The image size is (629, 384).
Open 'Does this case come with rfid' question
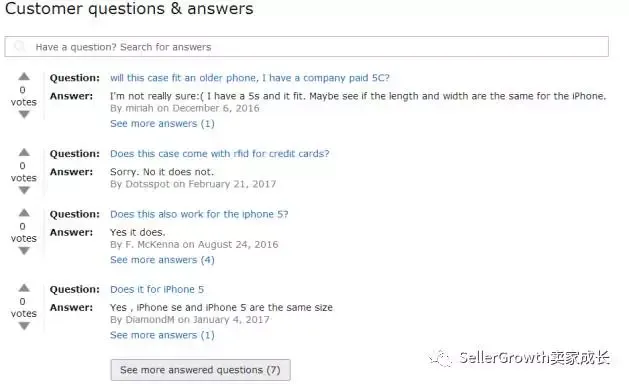pos(219,154)
